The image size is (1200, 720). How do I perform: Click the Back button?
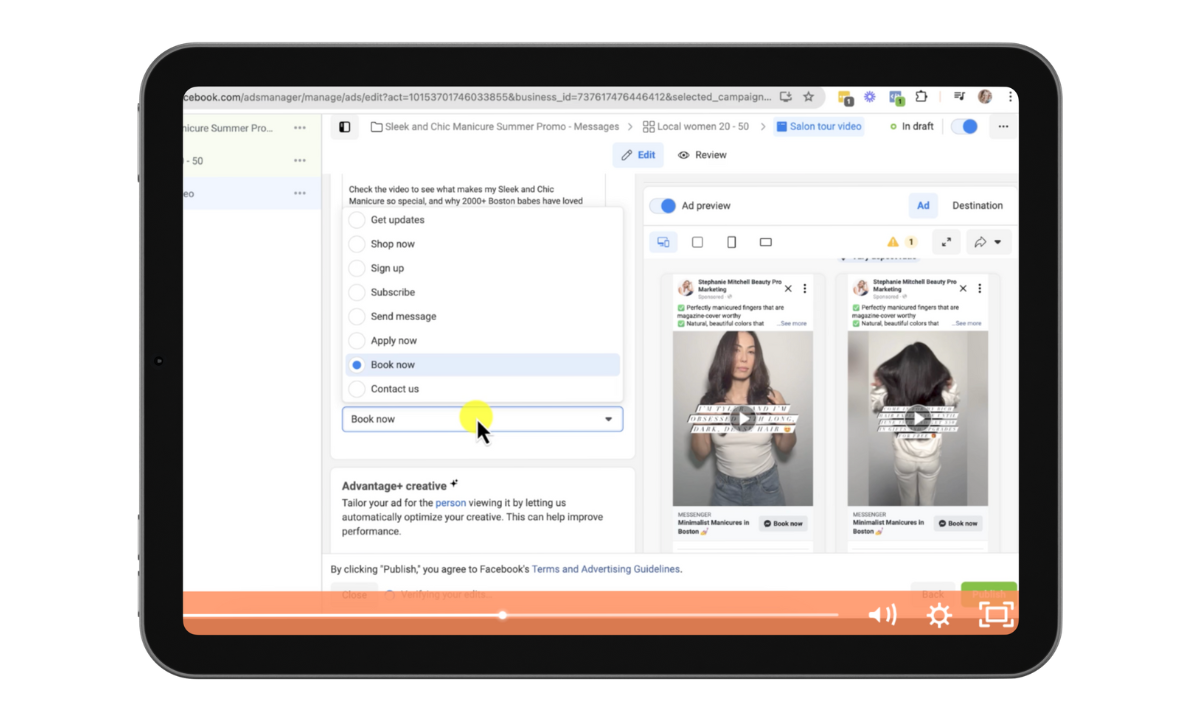(x=932, y=594)
